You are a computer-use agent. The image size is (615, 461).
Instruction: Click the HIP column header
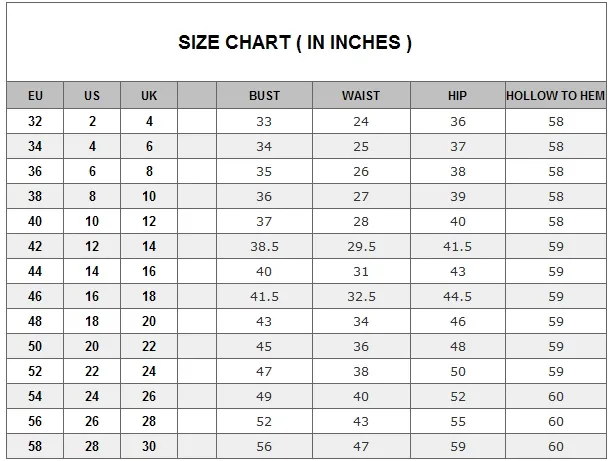pos(458,95)
